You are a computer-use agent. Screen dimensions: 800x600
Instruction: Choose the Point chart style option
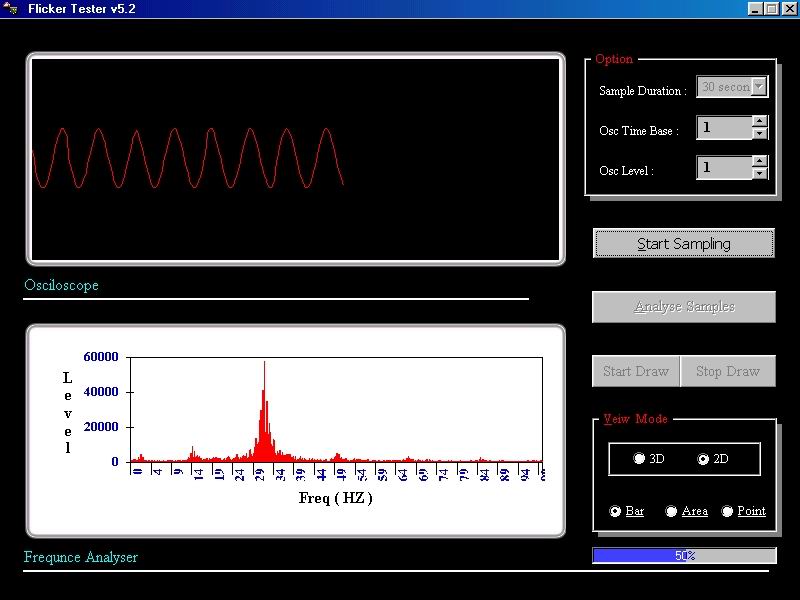point(727,511)
